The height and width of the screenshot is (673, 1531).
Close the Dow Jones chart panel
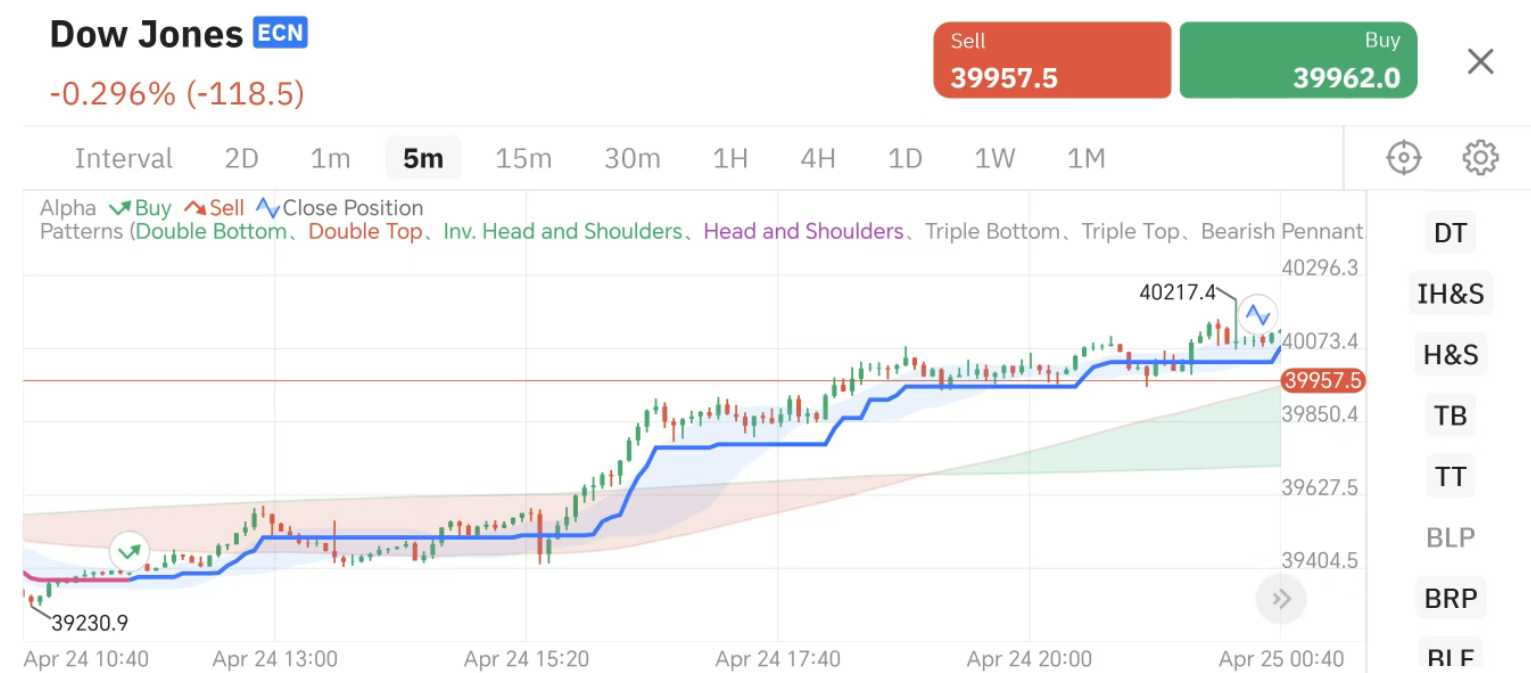[1480, 62]
